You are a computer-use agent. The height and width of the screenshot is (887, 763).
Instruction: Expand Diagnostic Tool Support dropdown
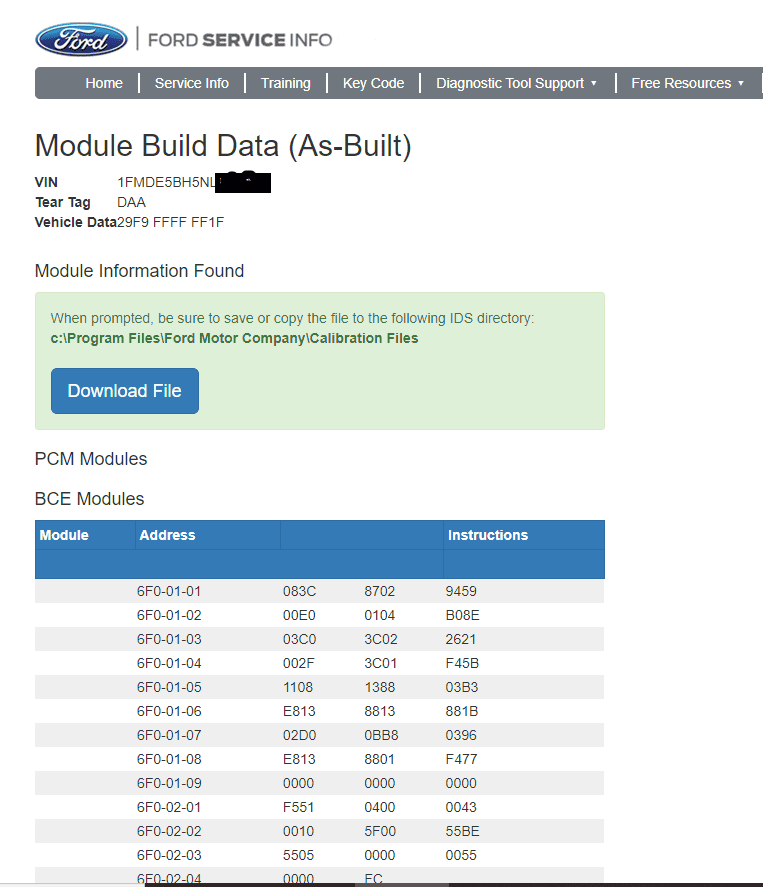coord(516,83)
